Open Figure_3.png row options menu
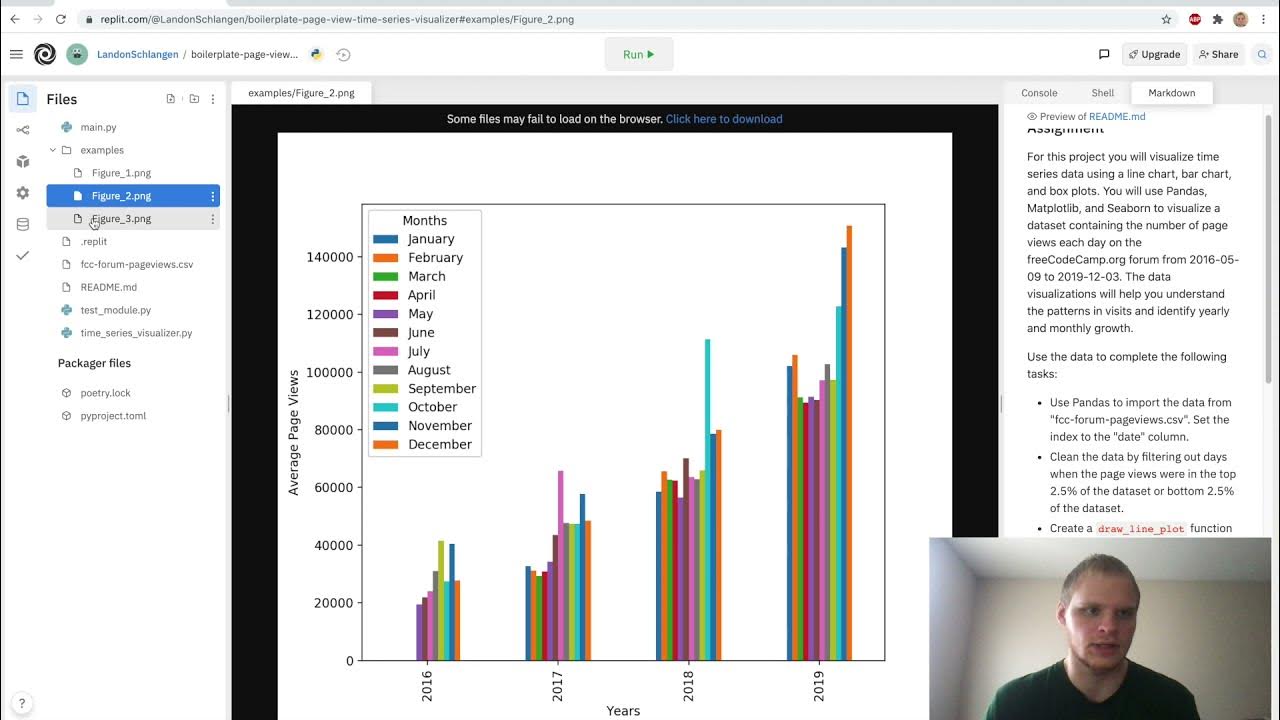 (x=212, y=219)
